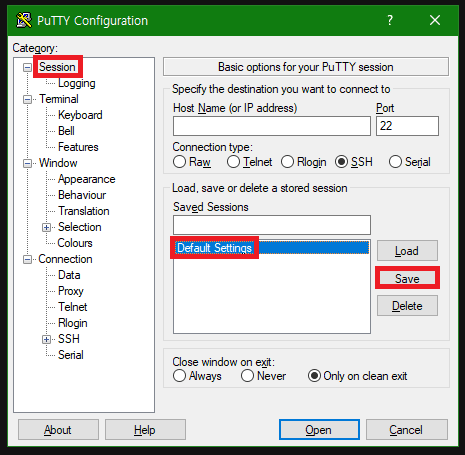The height and width of the screenshot is (455, 465).
Task: Select the Telnet connection type
Action: 249,162
